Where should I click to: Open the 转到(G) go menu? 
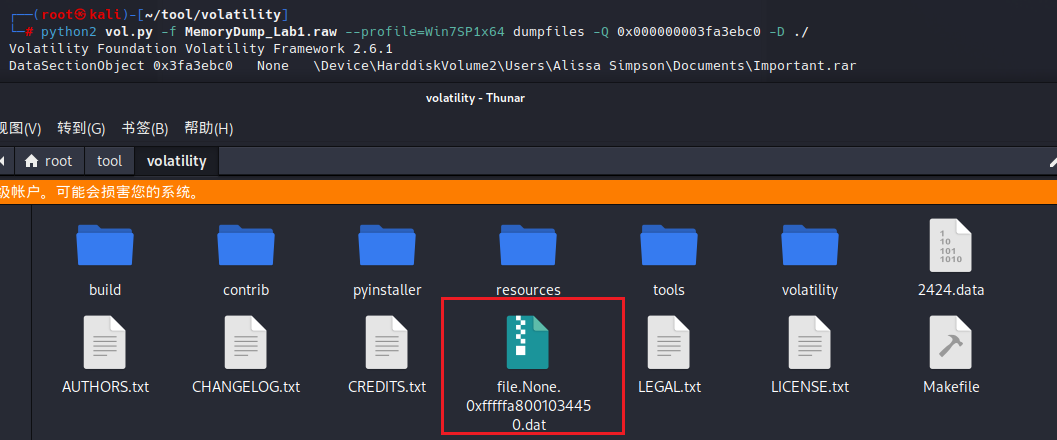click(x=81, y=128)
